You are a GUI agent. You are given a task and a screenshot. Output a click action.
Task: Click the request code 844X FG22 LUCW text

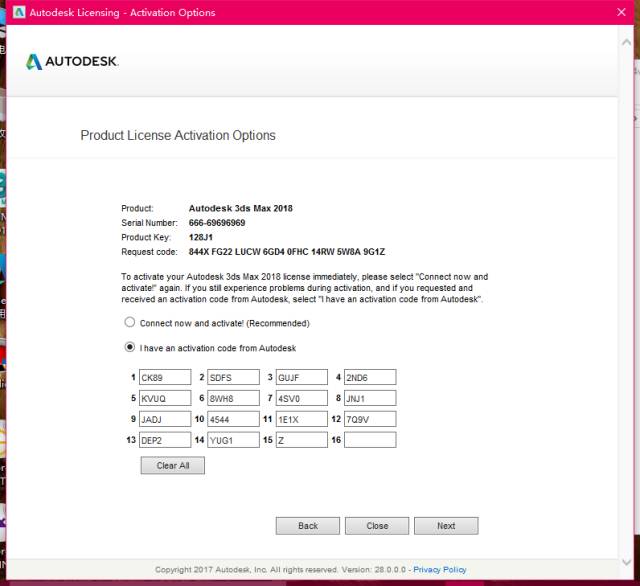287,252
